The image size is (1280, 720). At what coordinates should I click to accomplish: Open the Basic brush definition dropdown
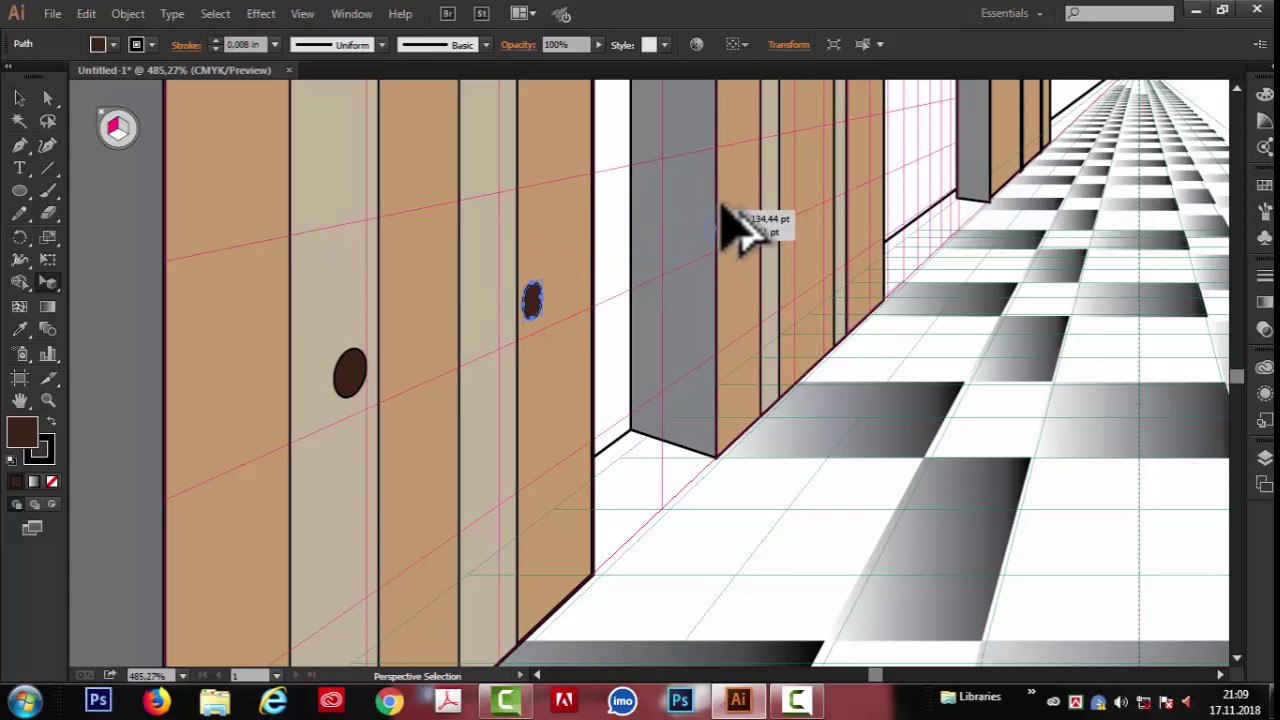click(486, 45)
